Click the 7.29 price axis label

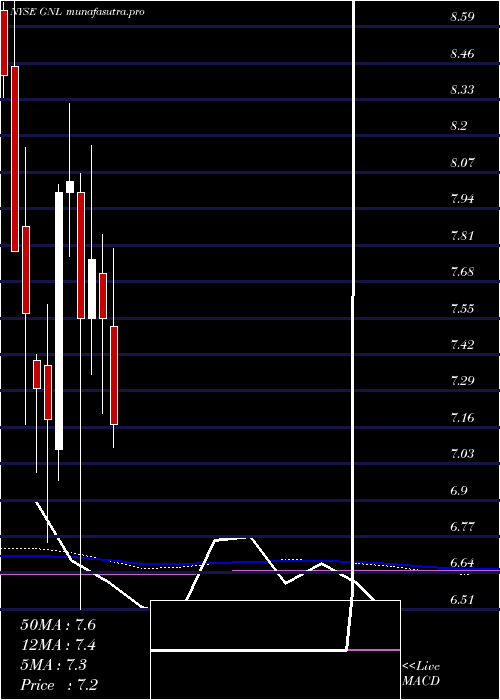(x=462, y=381)
